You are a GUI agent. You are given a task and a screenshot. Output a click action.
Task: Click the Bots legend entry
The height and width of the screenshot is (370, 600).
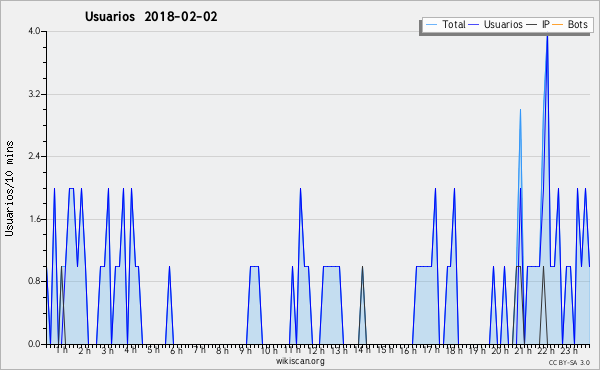pyautogui.click(x=570, y=24)
